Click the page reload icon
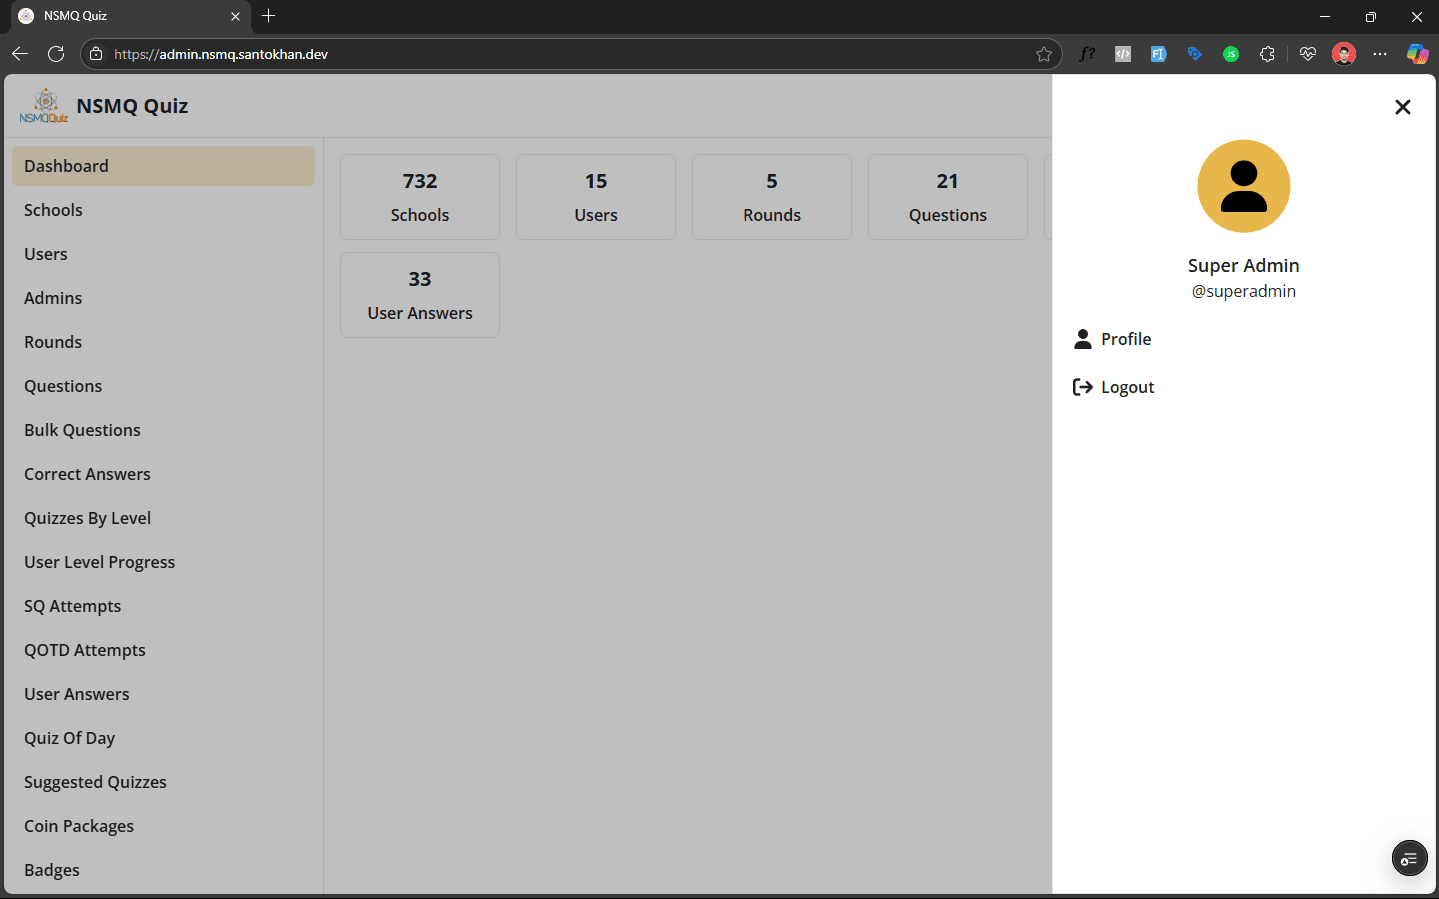This screenshot has height=899, width=1439. [x=56, y=53]
